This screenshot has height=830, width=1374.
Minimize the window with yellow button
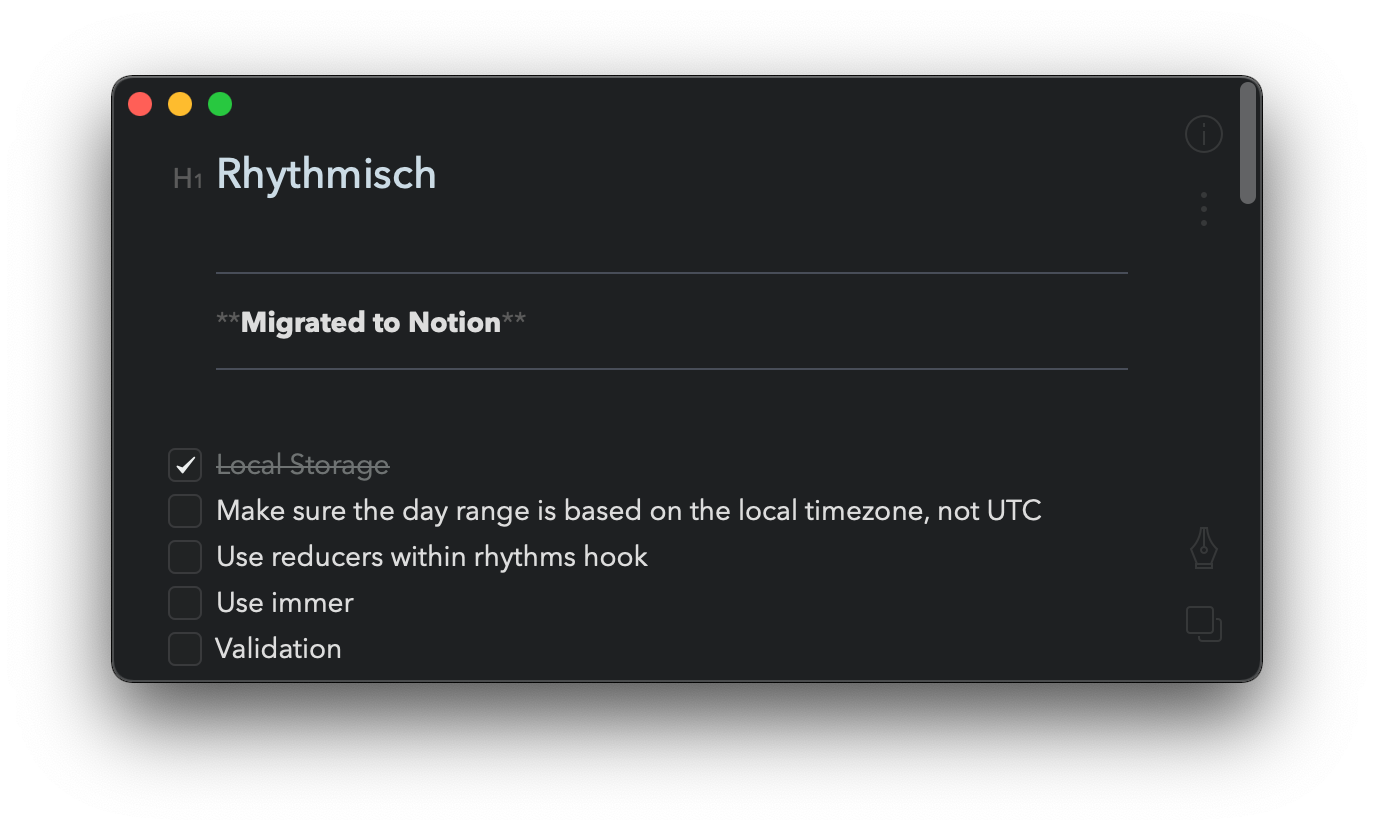click(x=180, y=104)
